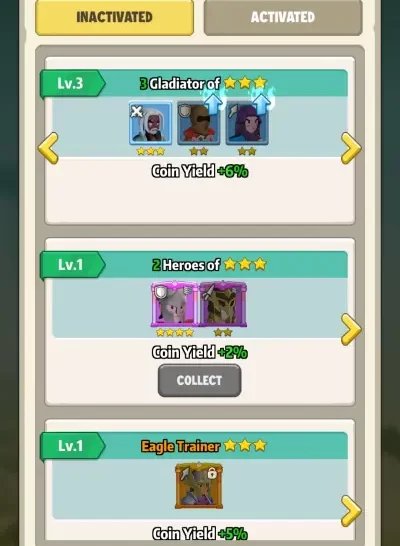Go back with left arrow on Gladiator card
Image resolution: width=400 pixels, height=546 pixels.
pyautogui.click(x=48, y=148)
